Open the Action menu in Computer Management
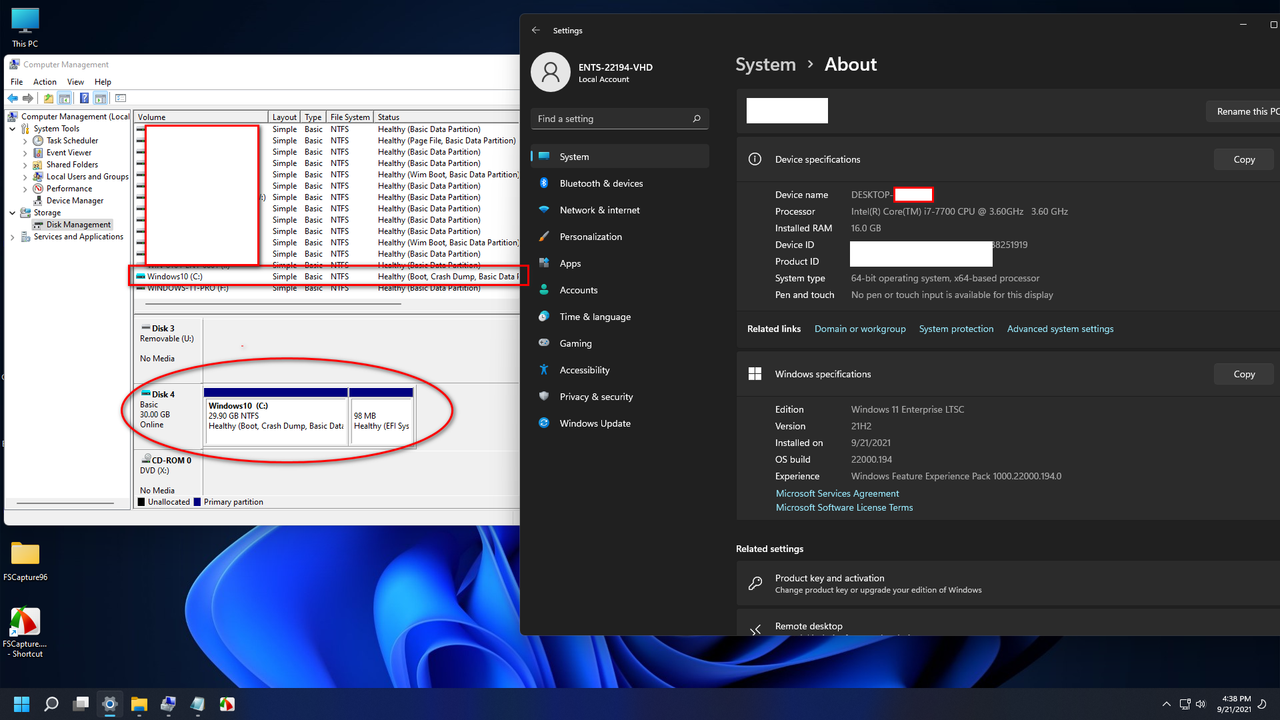Screen dimensions: 1280x720 click(45, 82)
